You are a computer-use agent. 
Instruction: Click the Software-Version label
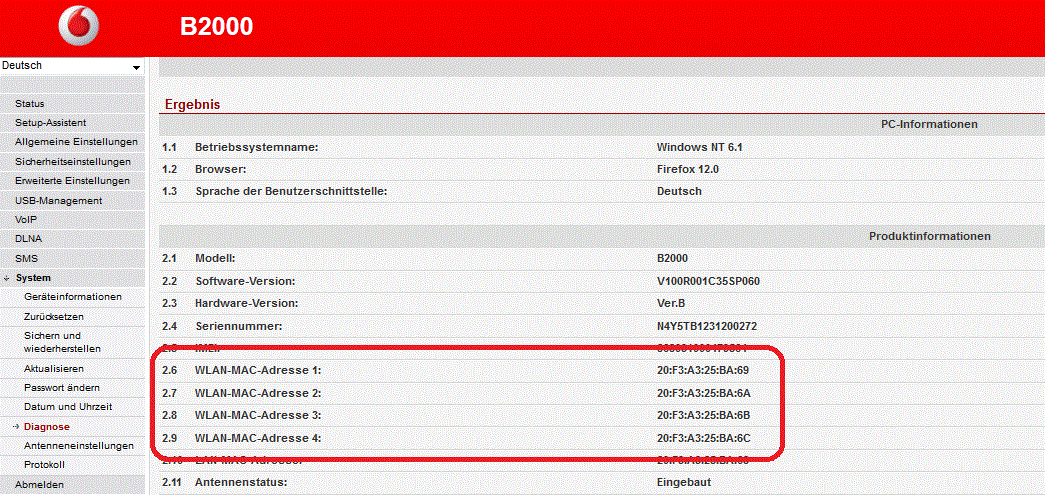(x=245, y=281)
